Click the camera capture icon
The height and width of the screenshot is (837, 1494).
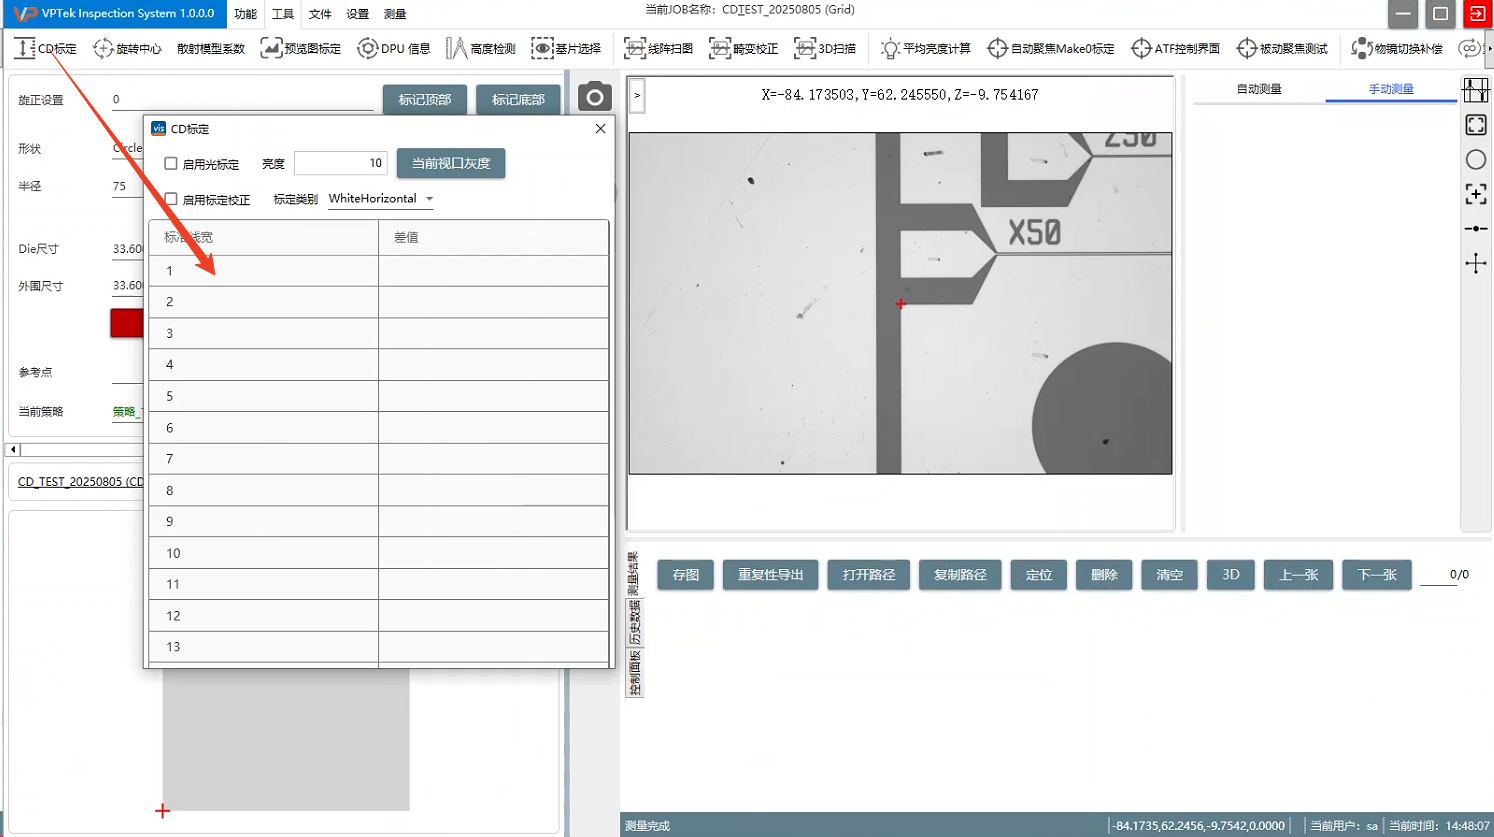click(x=594, y=97)
